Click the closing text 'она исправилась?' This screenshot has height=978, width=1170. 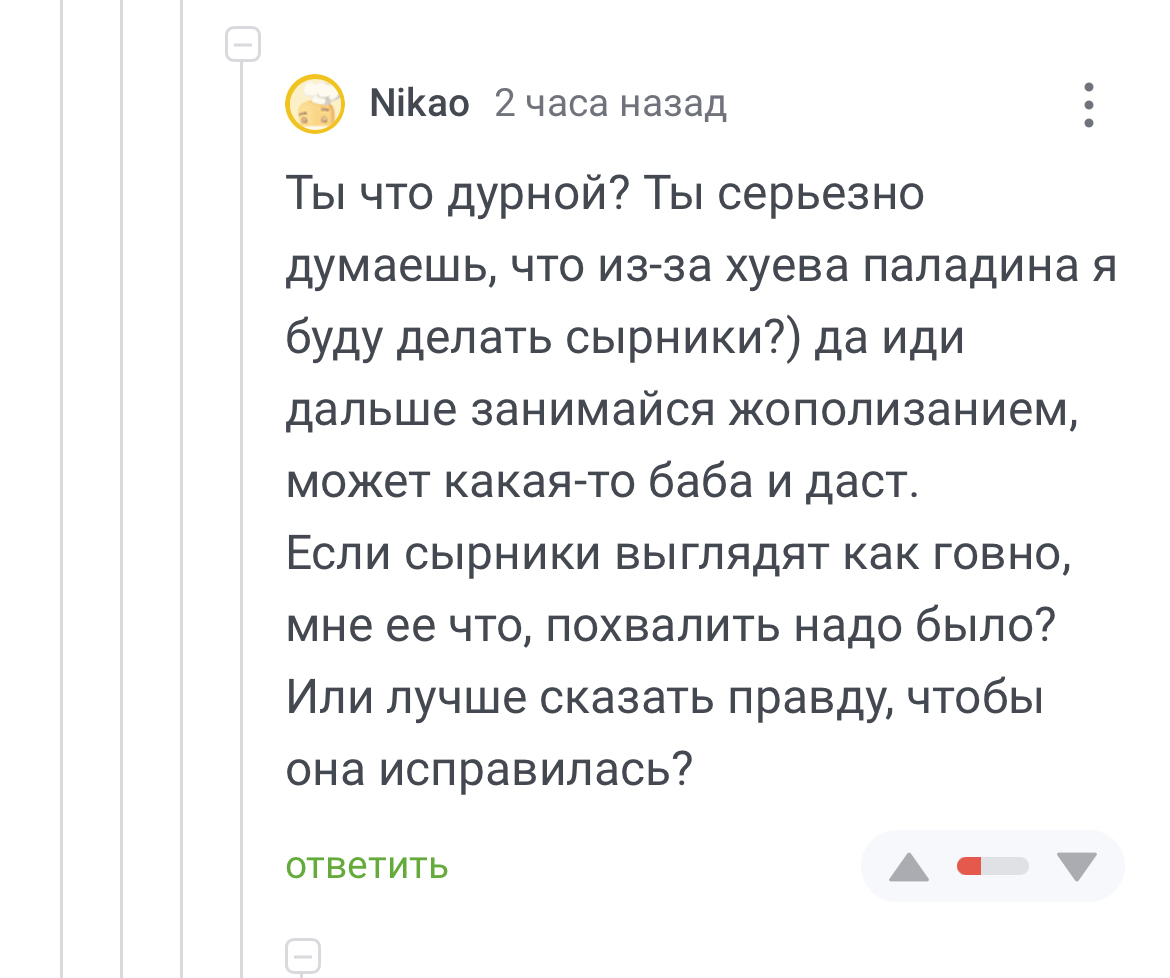pyautogui.click(x=489, y=769)
